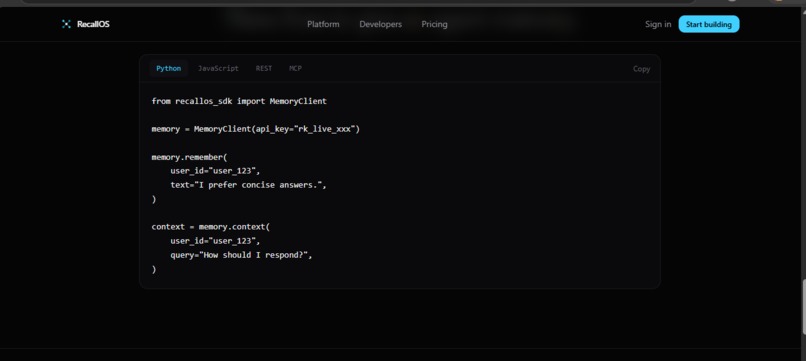The height and width of the screenshot is (361, 806).
Task: Click the MemoryClient api_key line
Action: [x=255, y=129]
